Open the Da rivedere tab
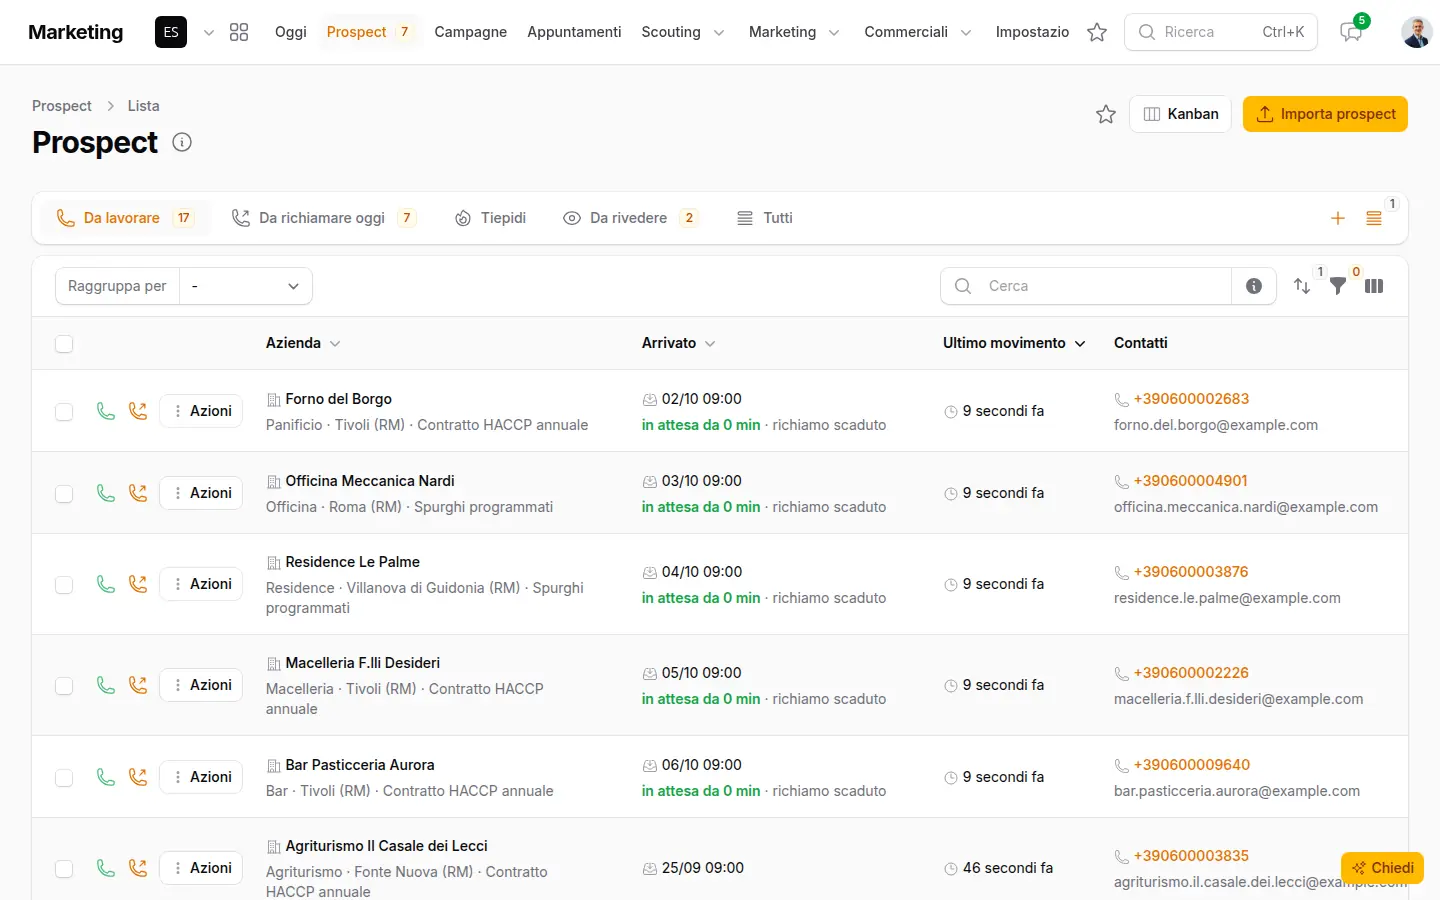 630,218
